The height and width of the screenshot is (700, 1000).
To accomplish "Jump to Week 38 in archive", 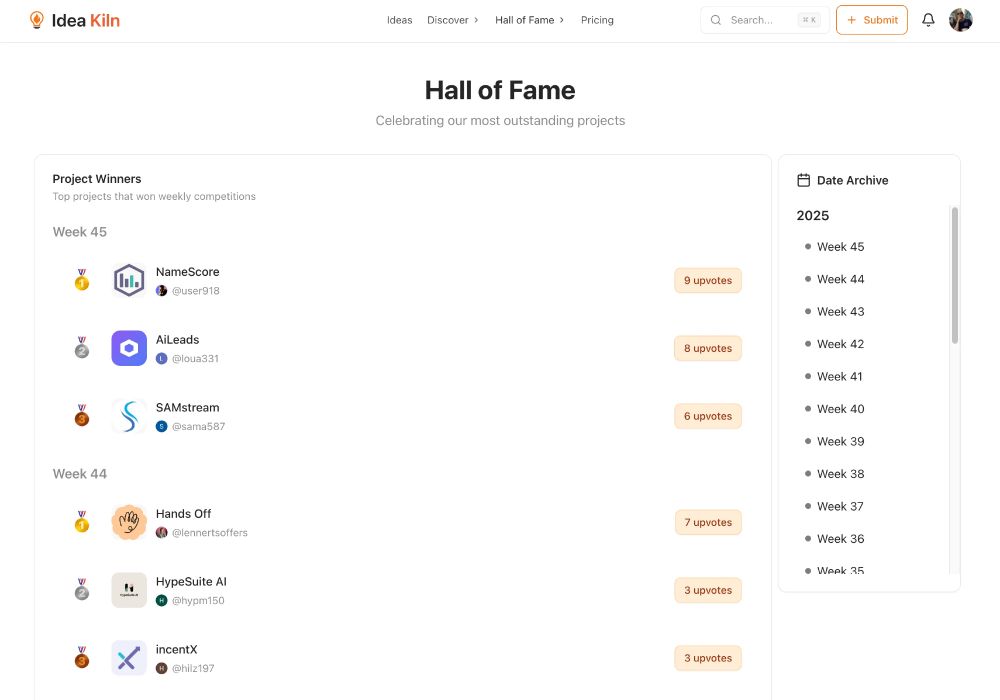I will pyautogui.click(x=840, y=474).
